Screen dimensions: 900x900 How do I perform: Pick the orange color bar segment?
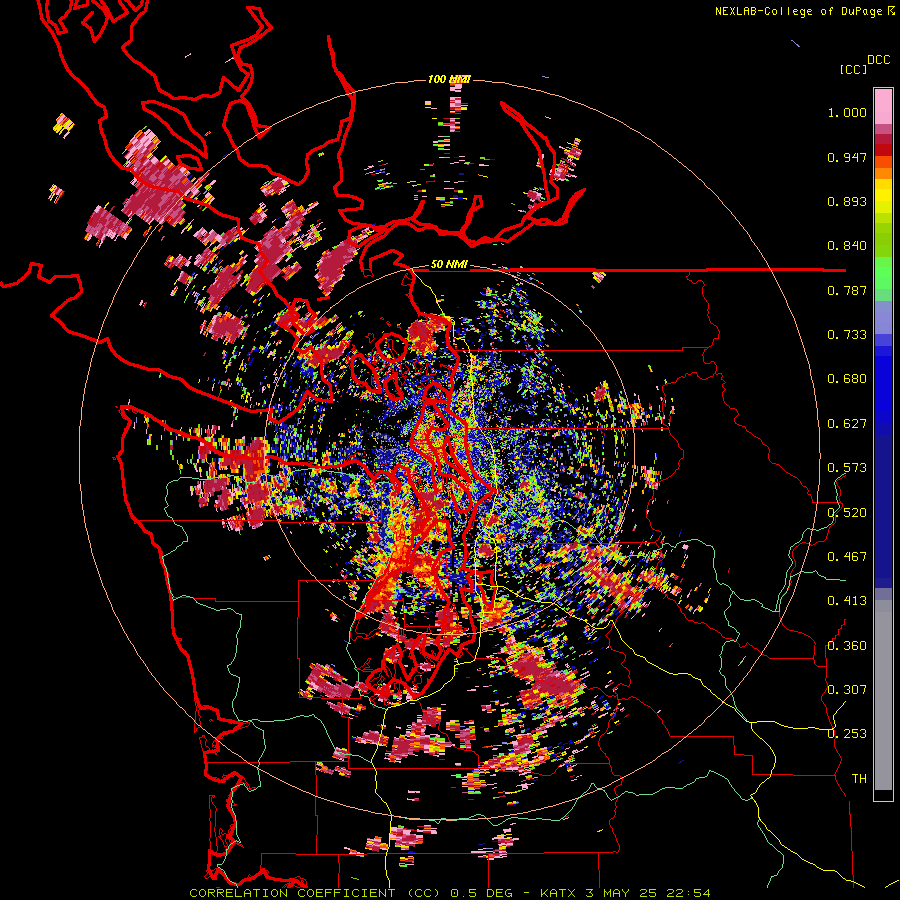(883, 173)
